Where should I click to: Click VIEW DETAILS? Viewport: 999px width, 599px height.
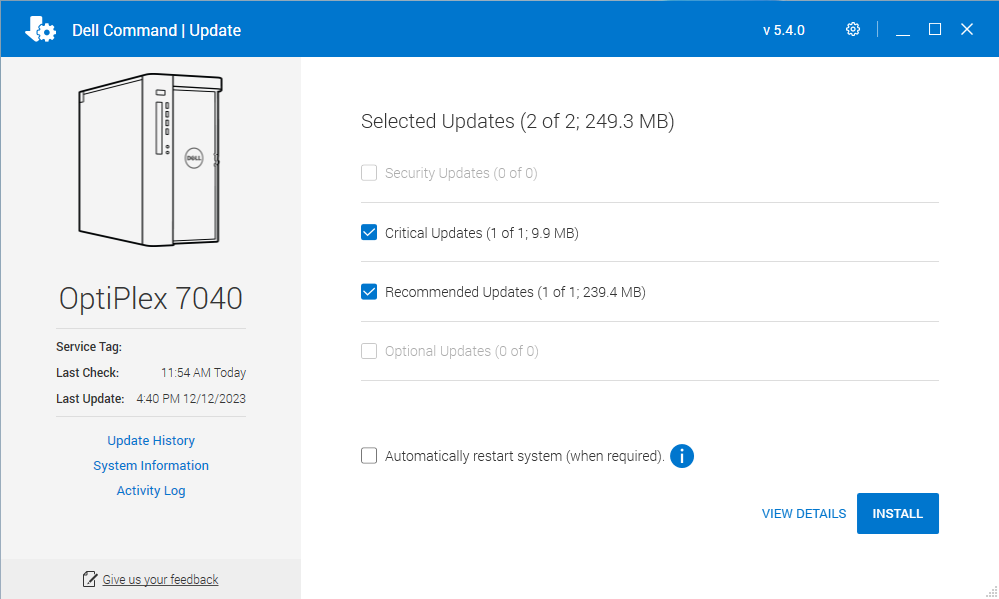[803, 514]
